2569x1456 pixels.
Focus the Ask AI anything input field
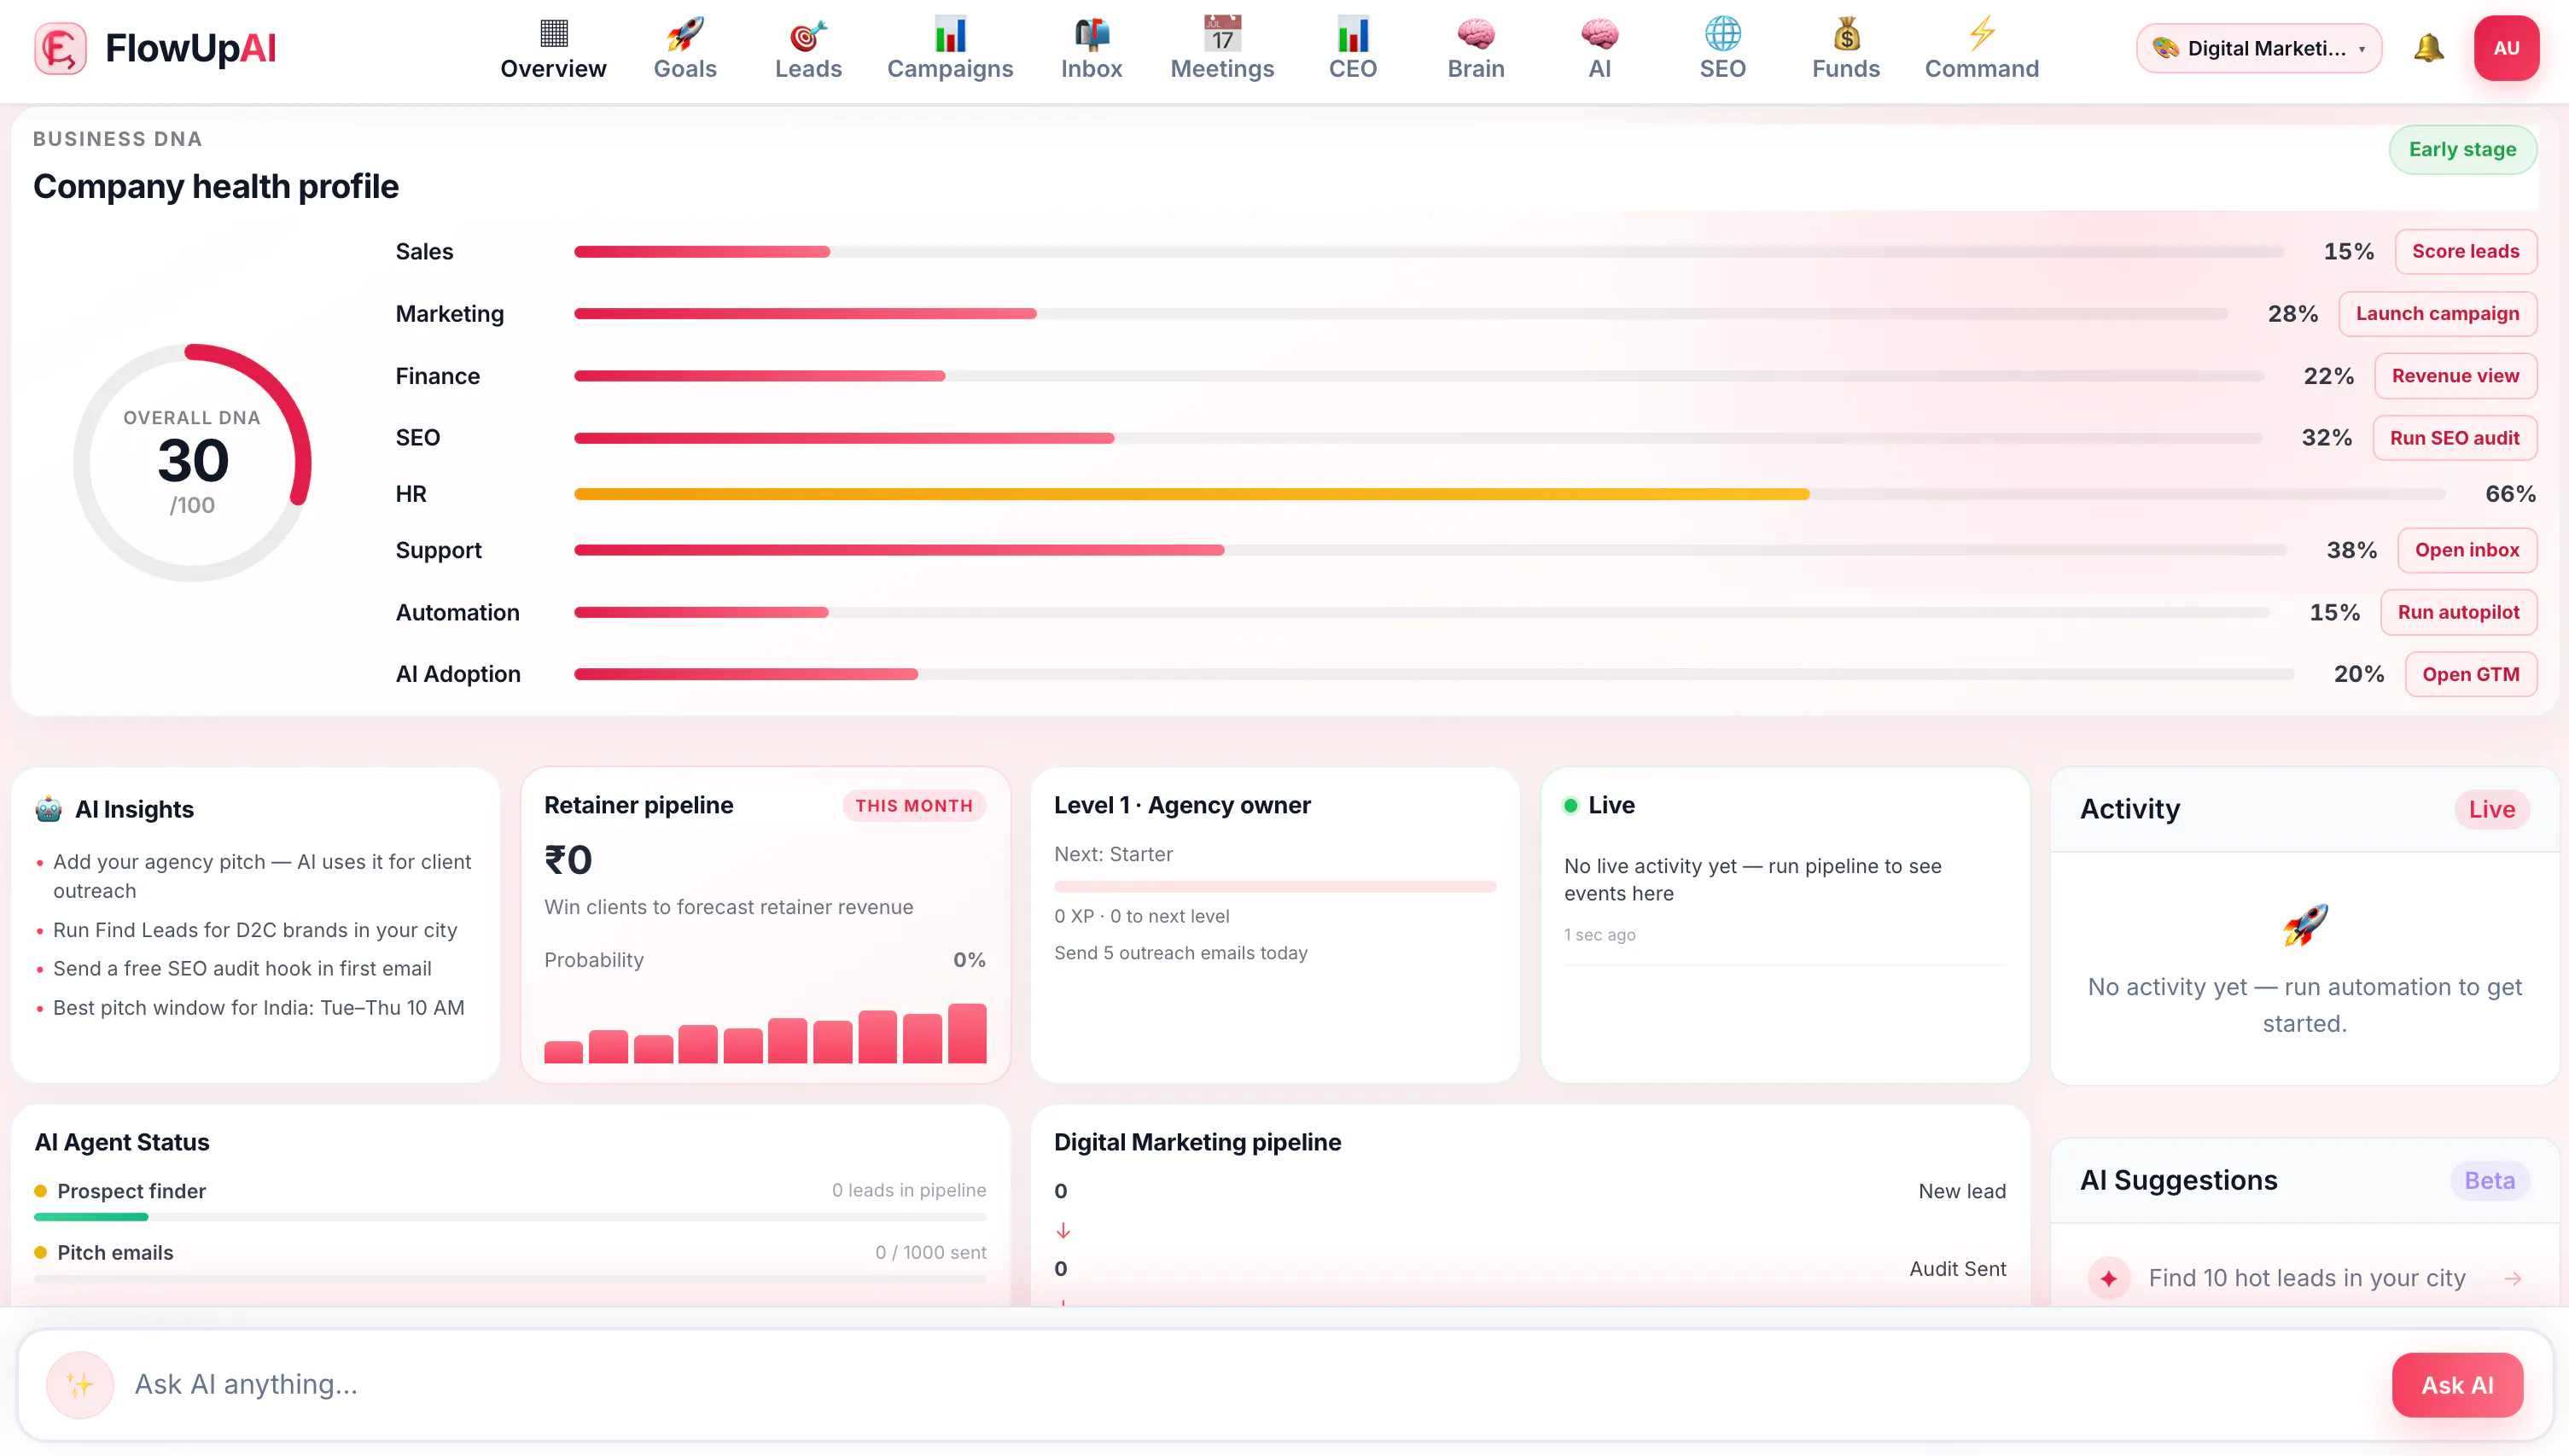[x=1250, y=1385]
